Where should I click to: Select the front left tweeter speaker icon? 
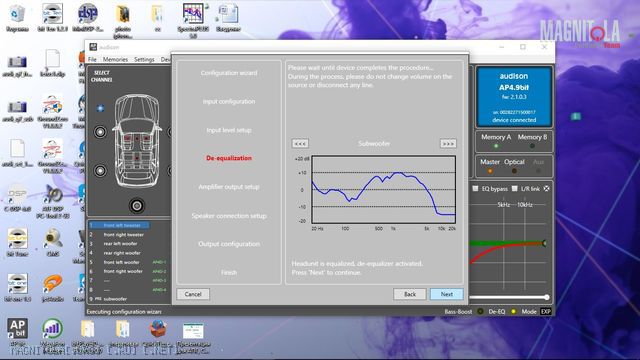coord(100,108)
